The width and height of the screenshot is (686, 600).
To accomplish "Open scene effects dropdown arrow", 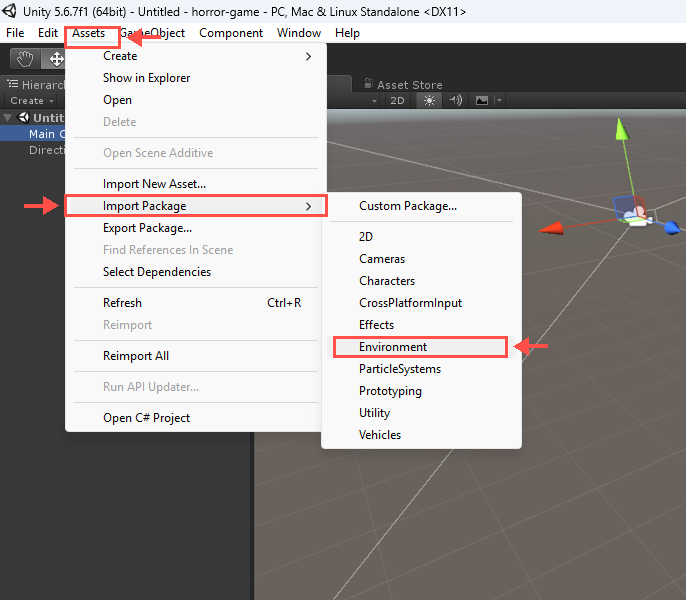I will (x=500, y=101).
